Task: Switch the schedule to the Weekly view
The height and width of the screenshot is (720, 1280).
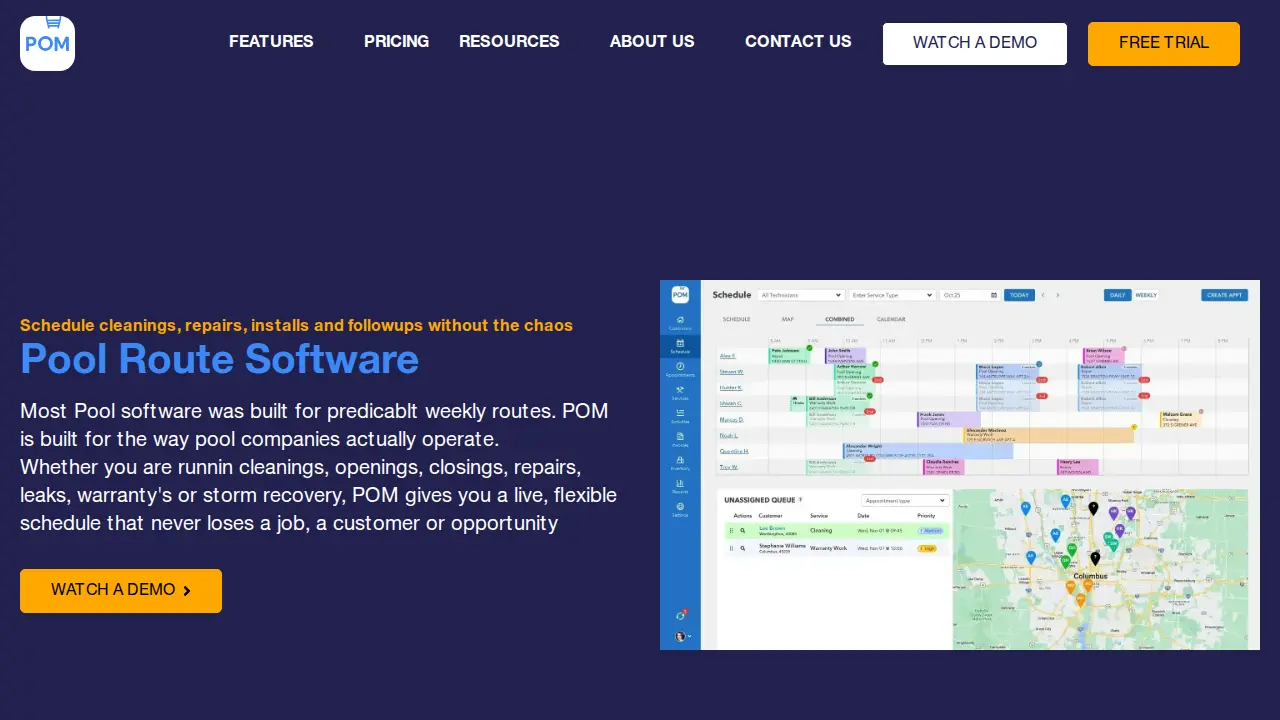Action: [x=1146, y=295]
